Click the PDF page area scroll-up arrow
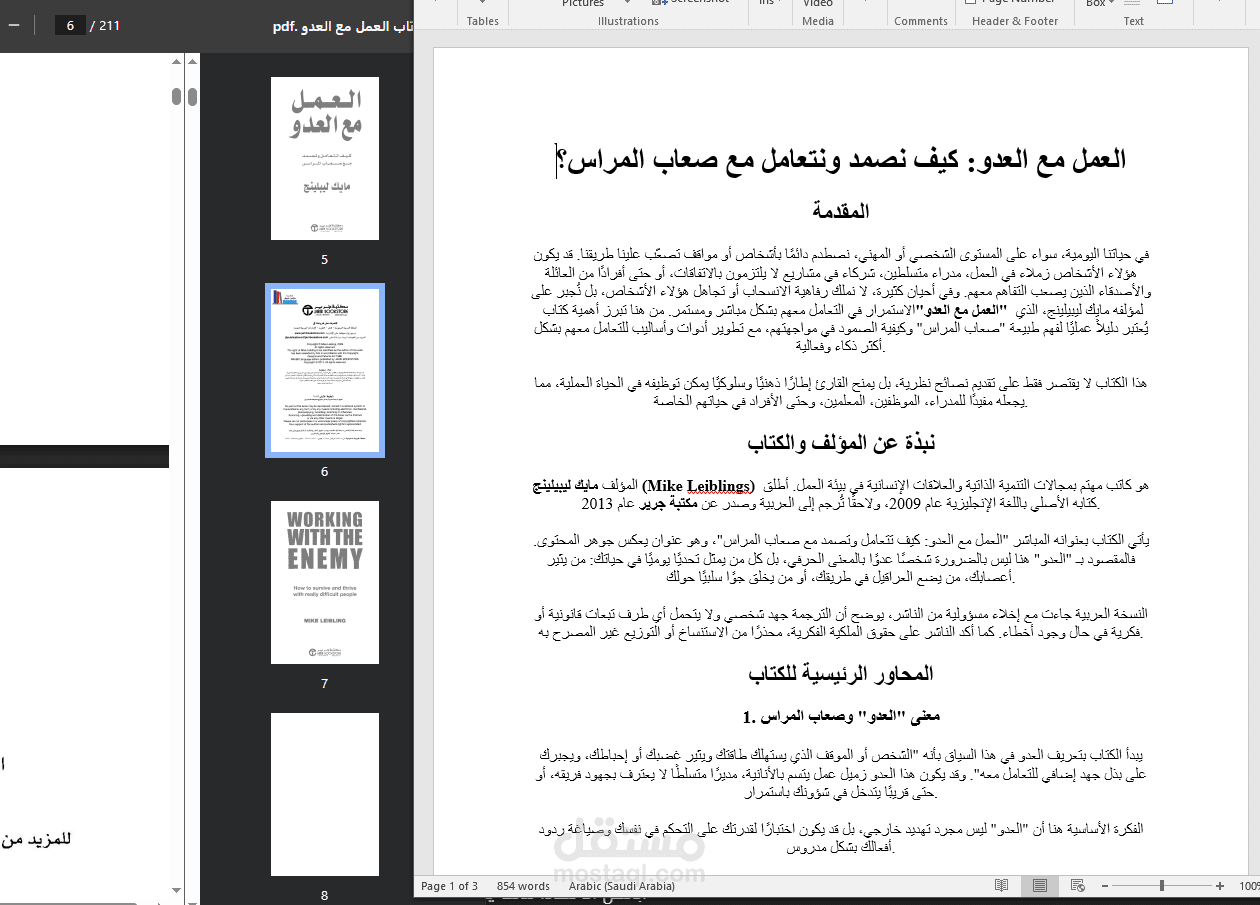 [x=177, y=63]
